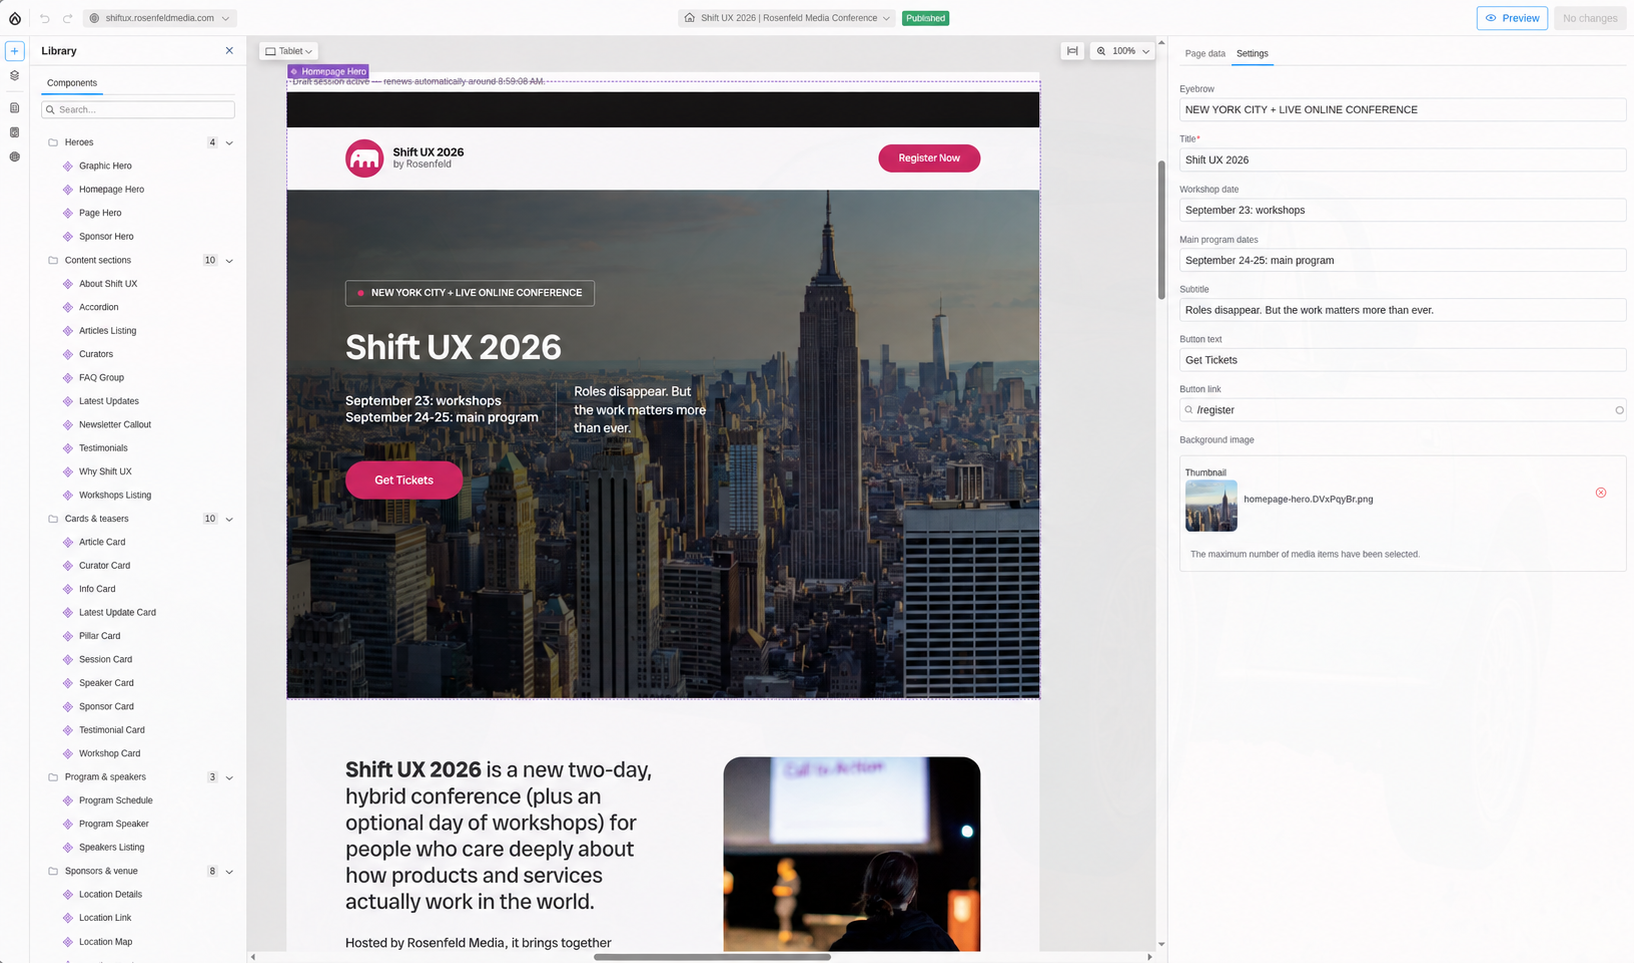Collapse the Sponsors & venue group chevron
Viewport: 1634px width, 963px height.
[229, 872]
